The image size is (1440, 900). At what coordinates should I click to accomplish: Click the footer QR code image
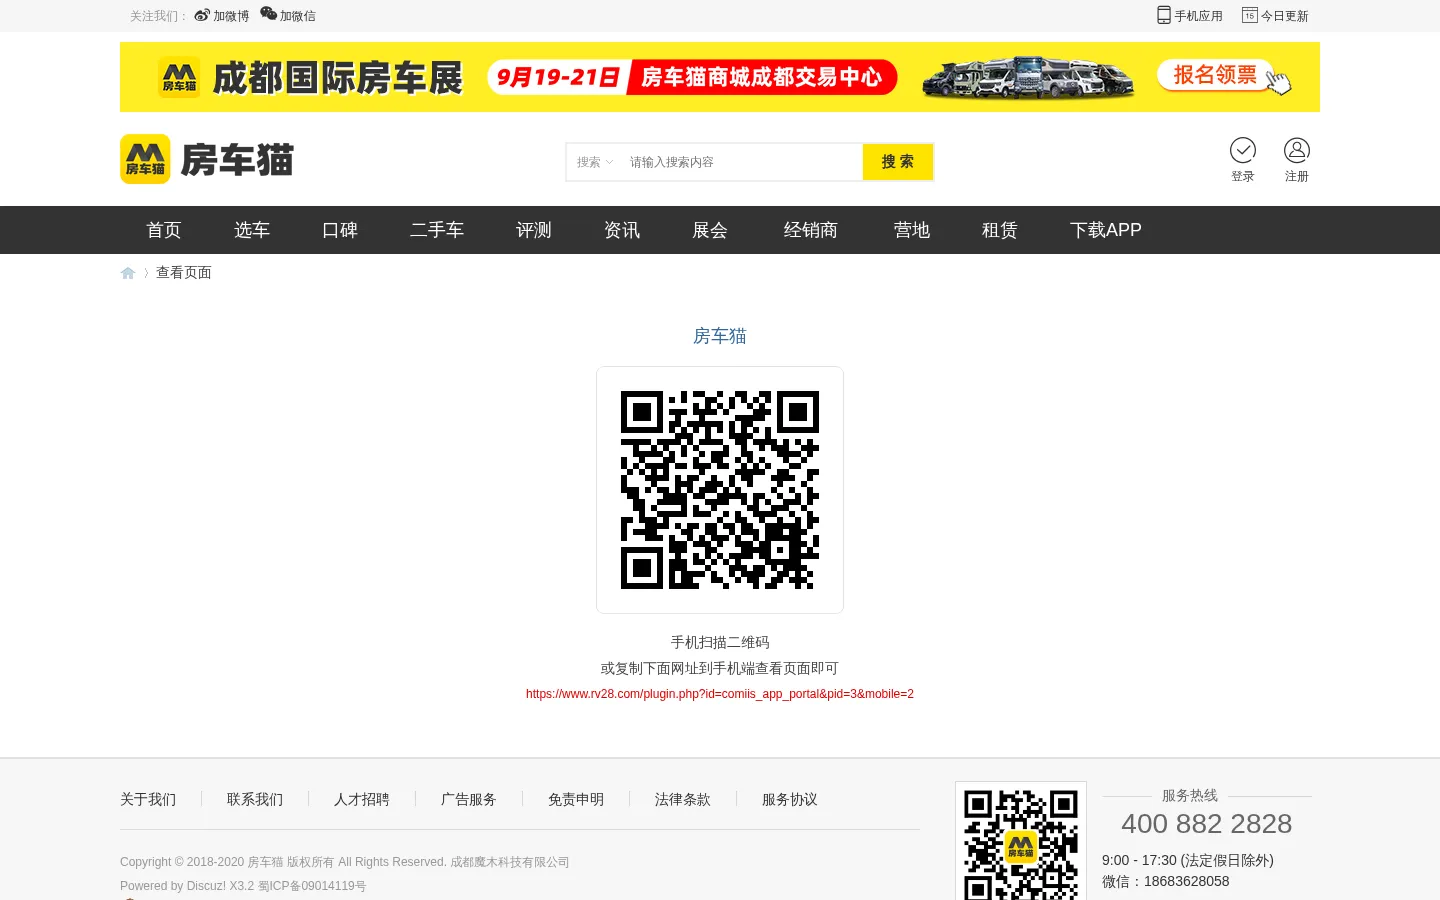[x=1021, y=842]
